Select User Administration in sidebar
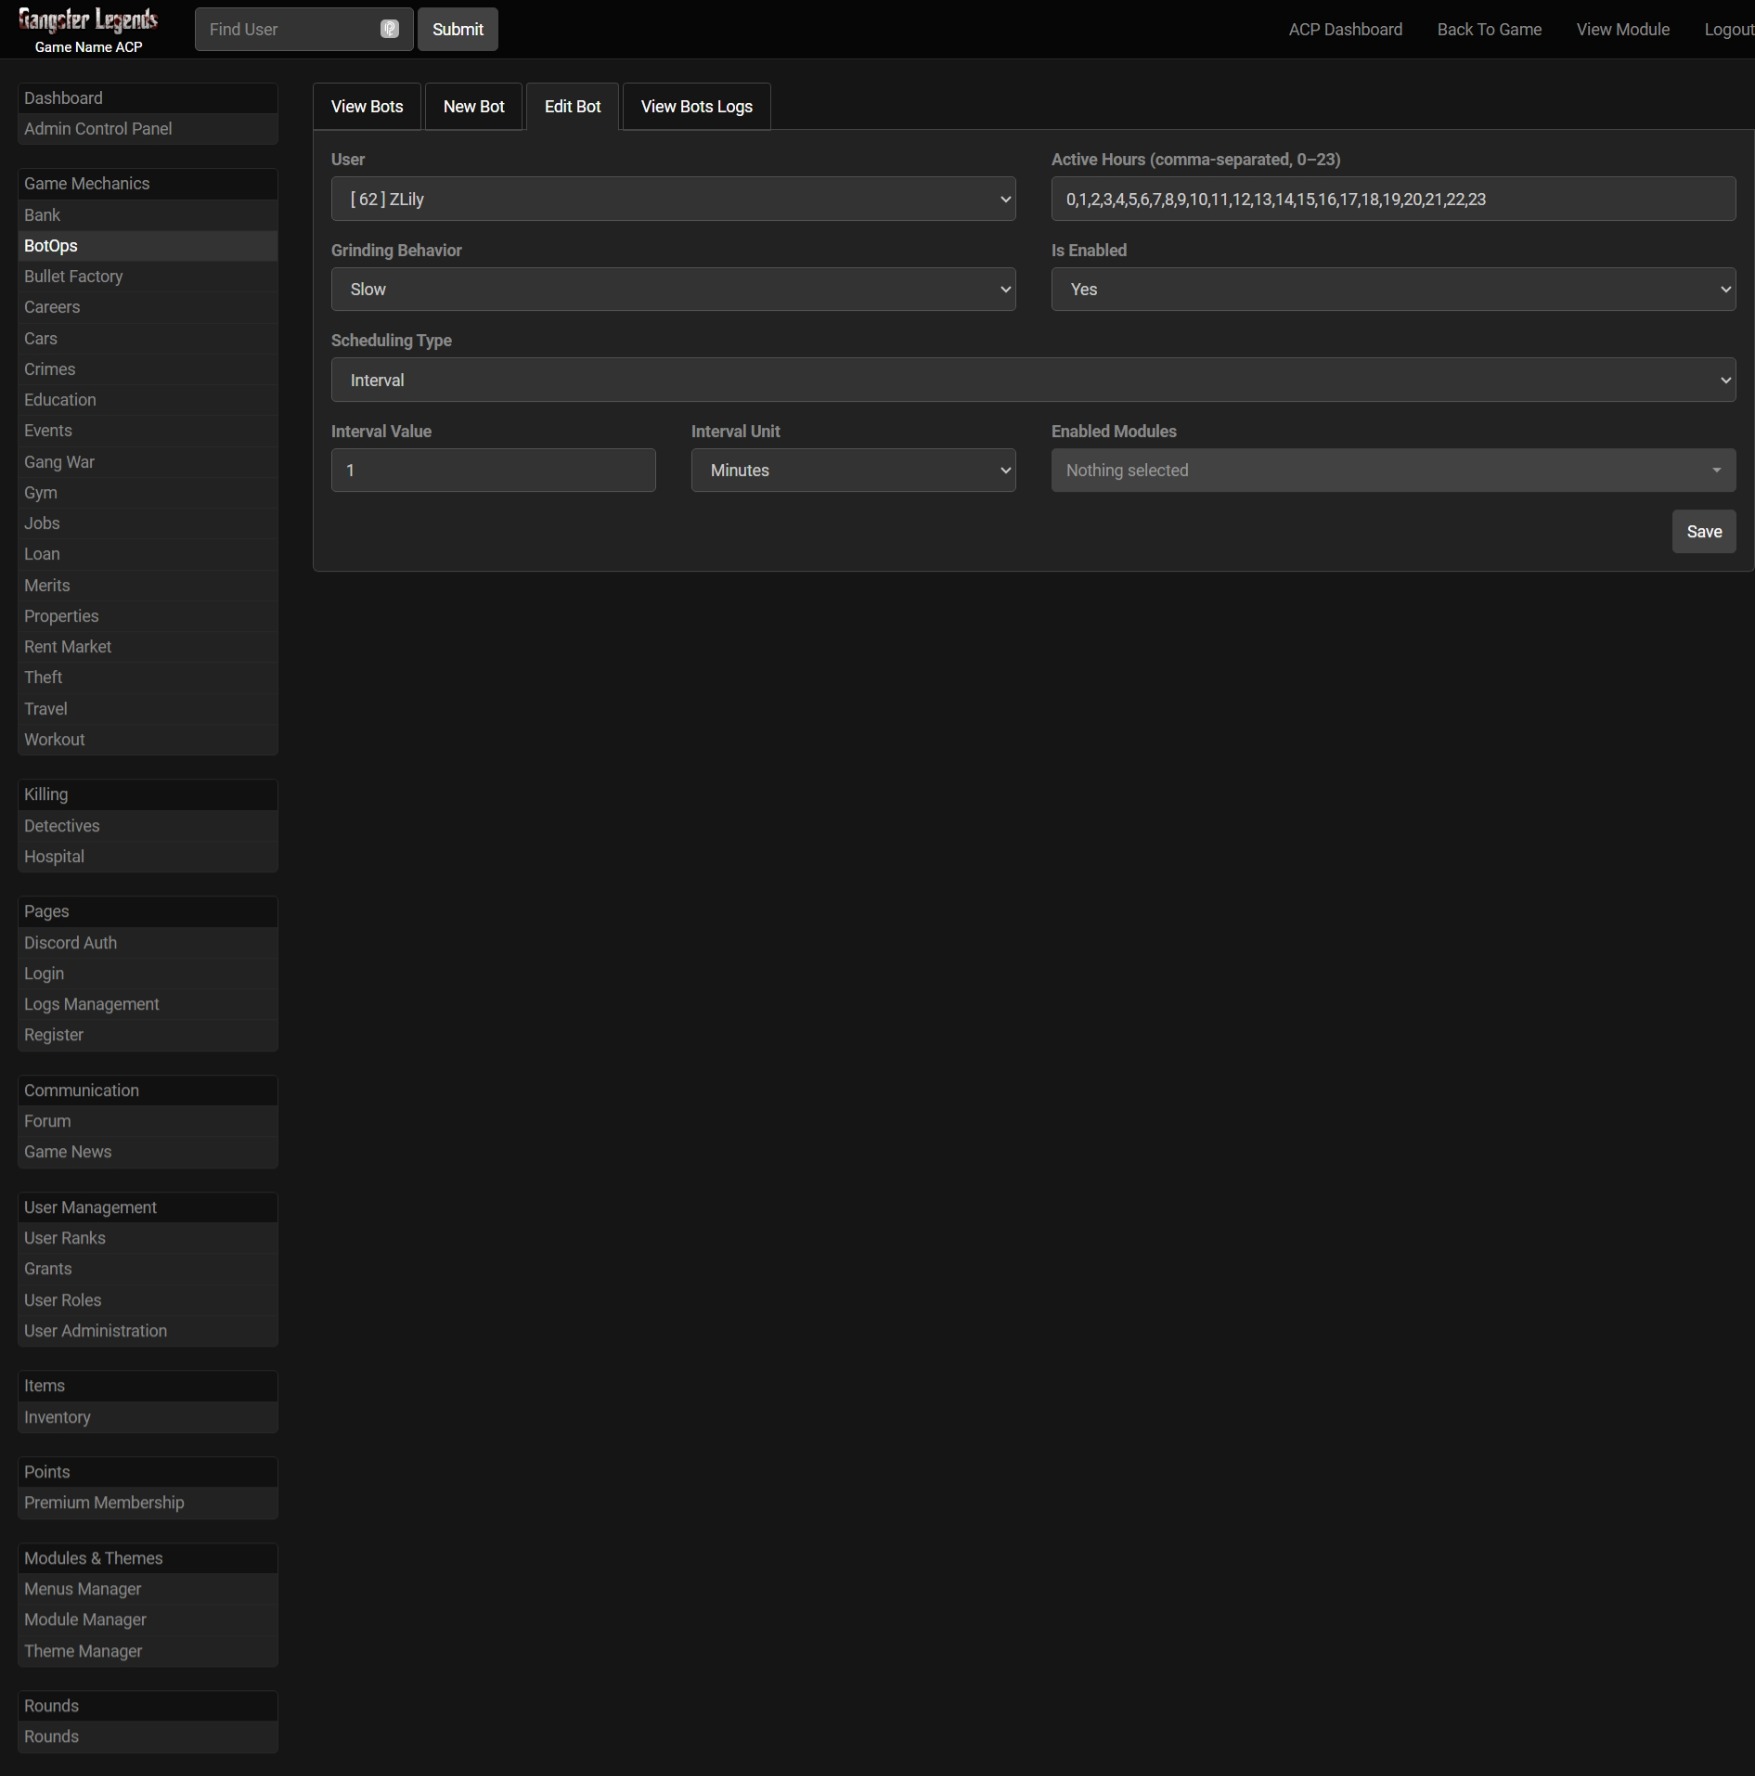Screen dimensions: 1755x1776 pyautogui.click(x=95, y=1330)
